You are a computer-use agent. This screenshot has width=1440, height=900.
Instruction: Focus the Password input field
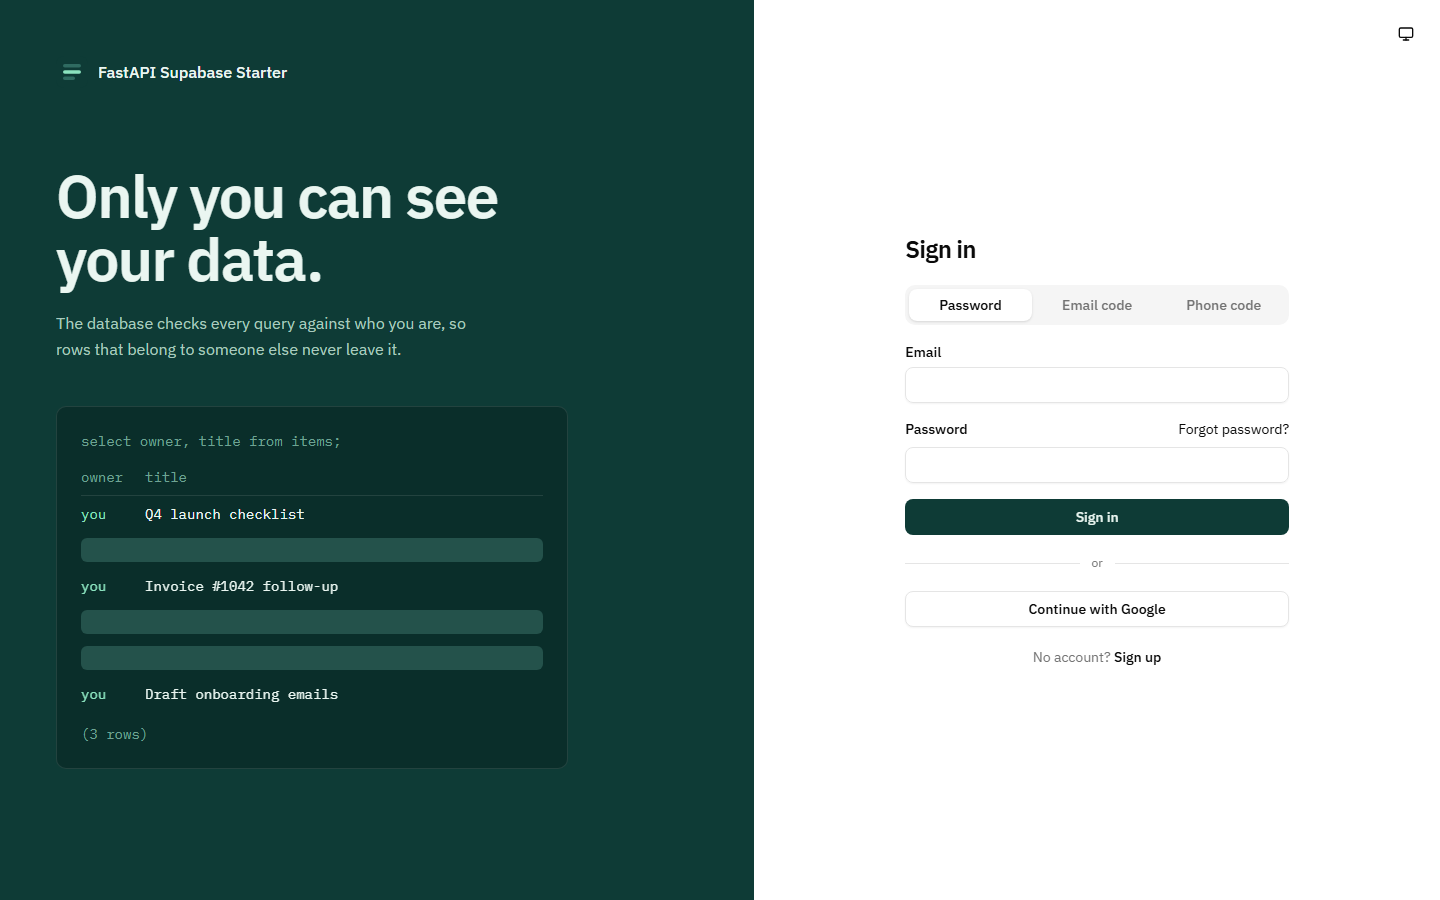tap(1097, 465)
